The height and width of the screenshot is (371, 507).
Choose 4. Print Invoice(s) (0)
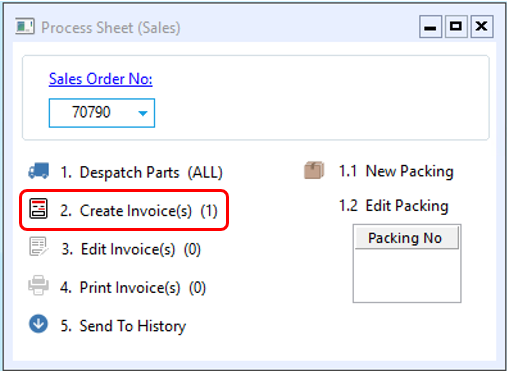click(133, 287)
